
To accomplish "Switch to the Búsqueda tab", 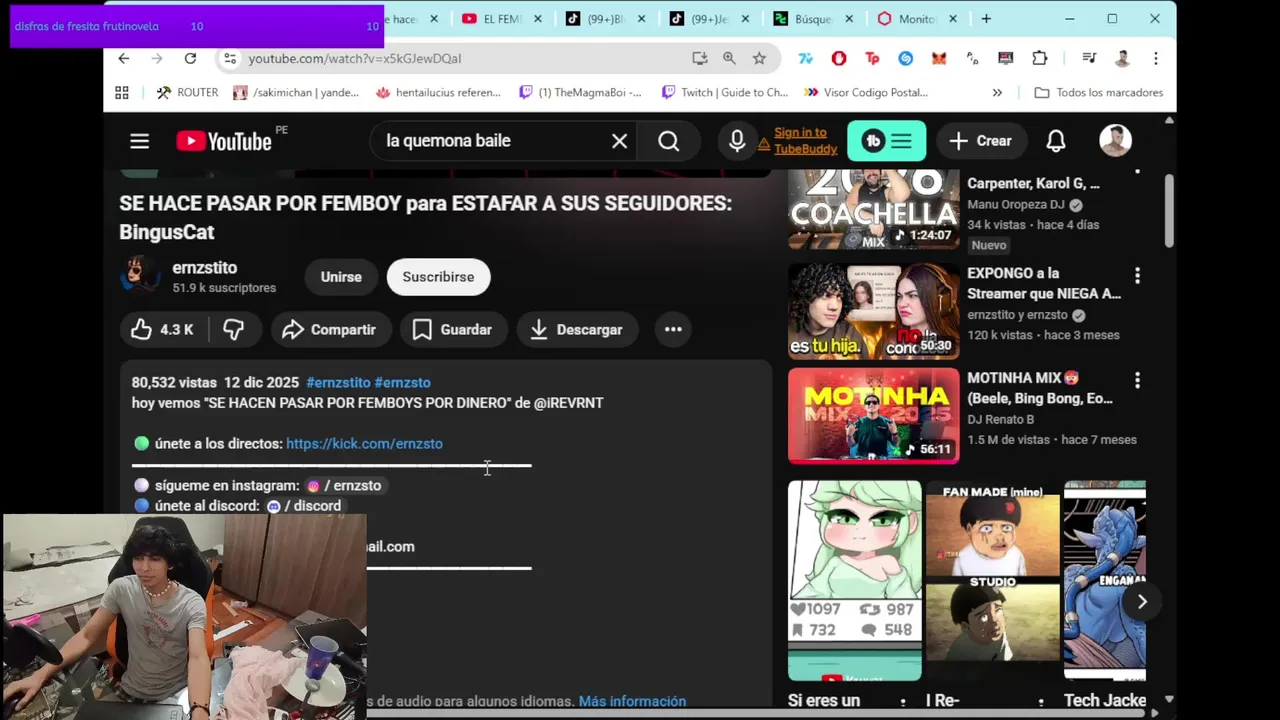I will tap(811, 19).
